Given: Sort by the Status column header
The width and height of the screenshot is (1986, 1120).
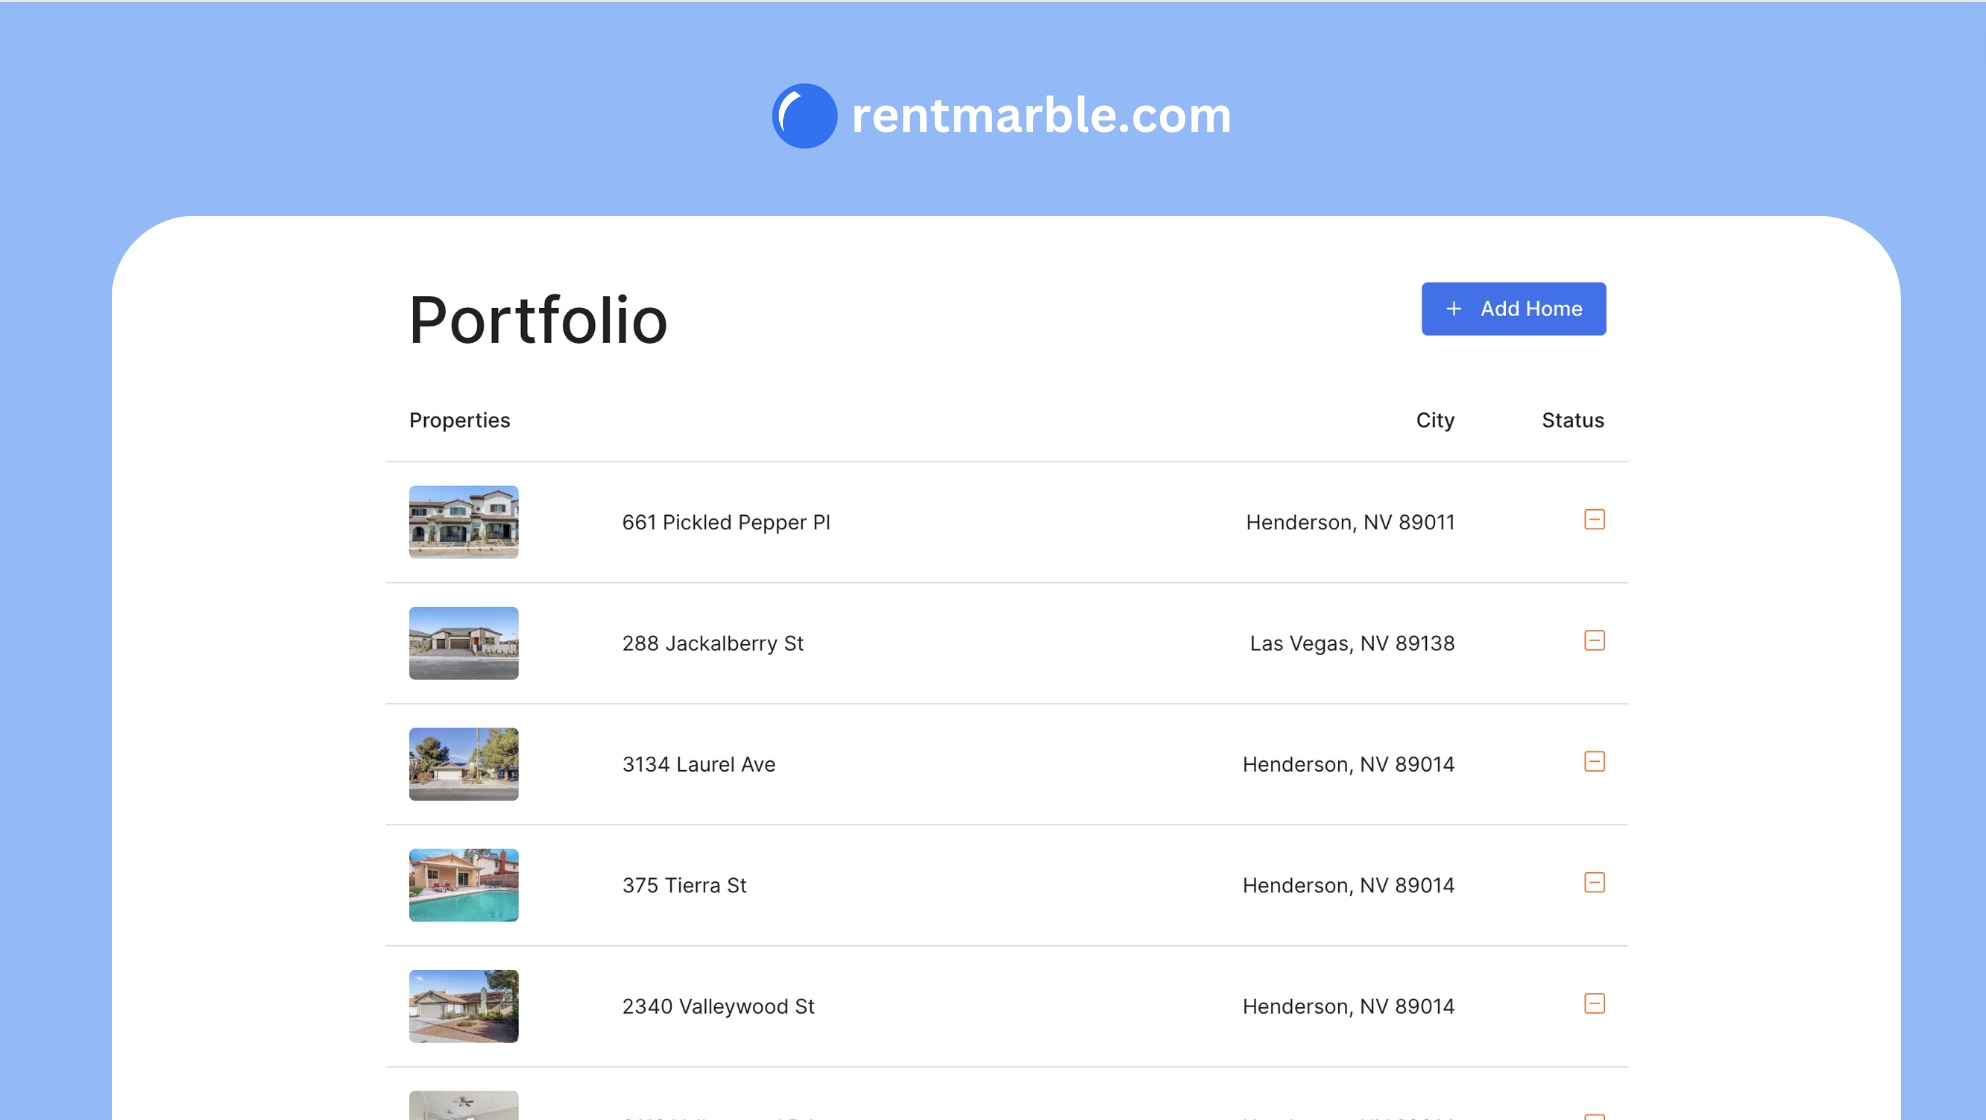Looking at the screenshot, I should click(1572, 421).
